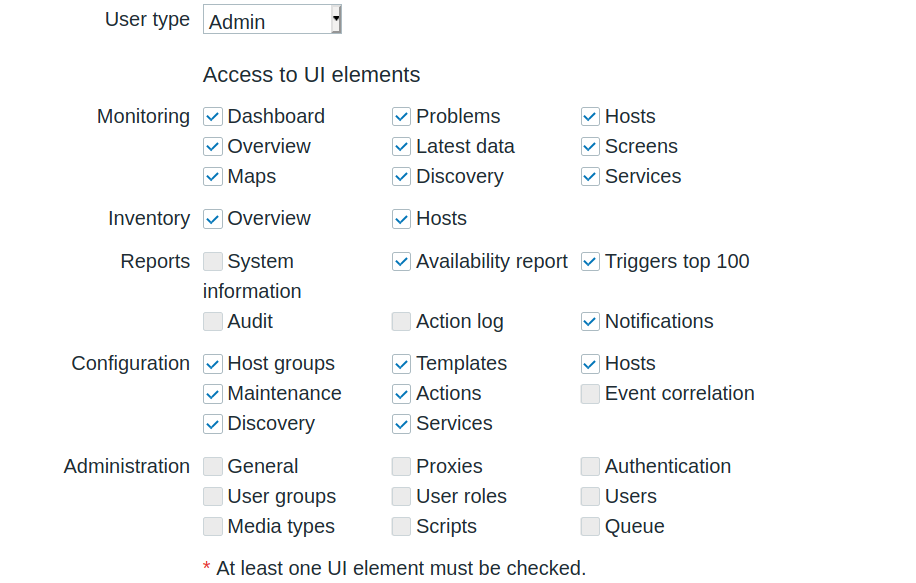Click the Administration Queue checkbox
Viewport: 916px width, 583px height.
pos(590,527)
